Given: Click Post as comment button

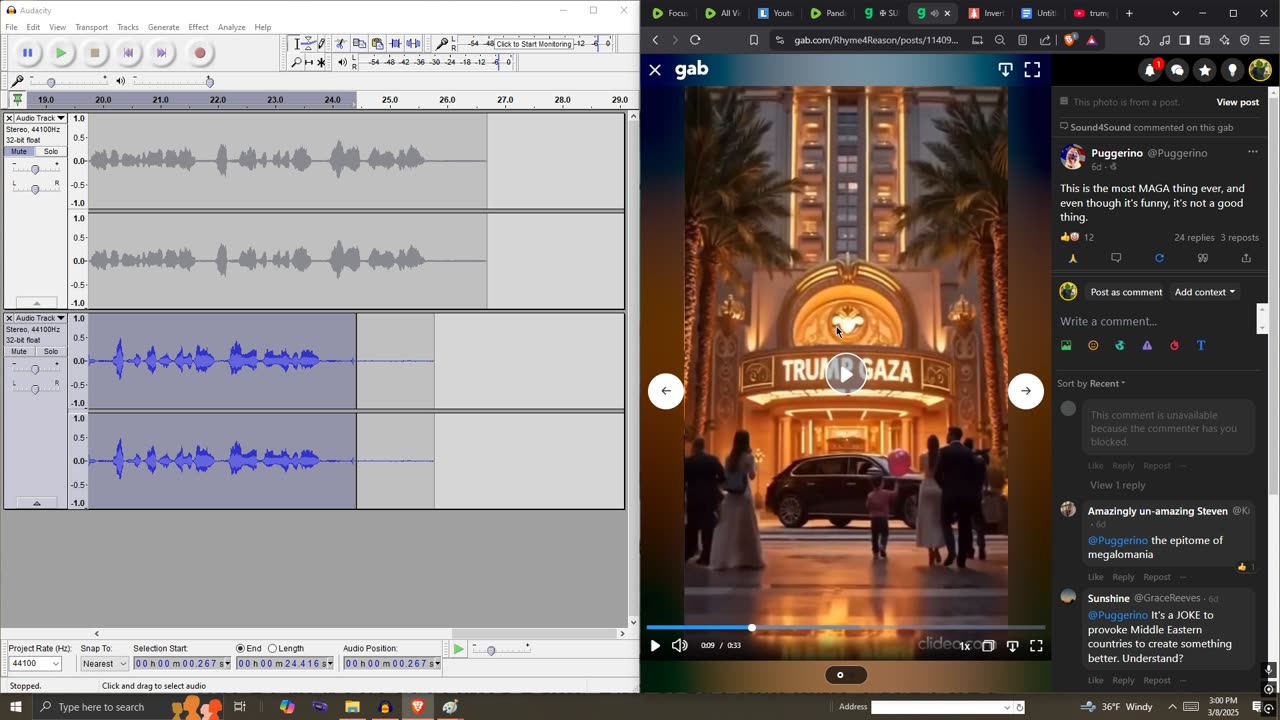Looking at the screenshot, I should coord(1126,292).
